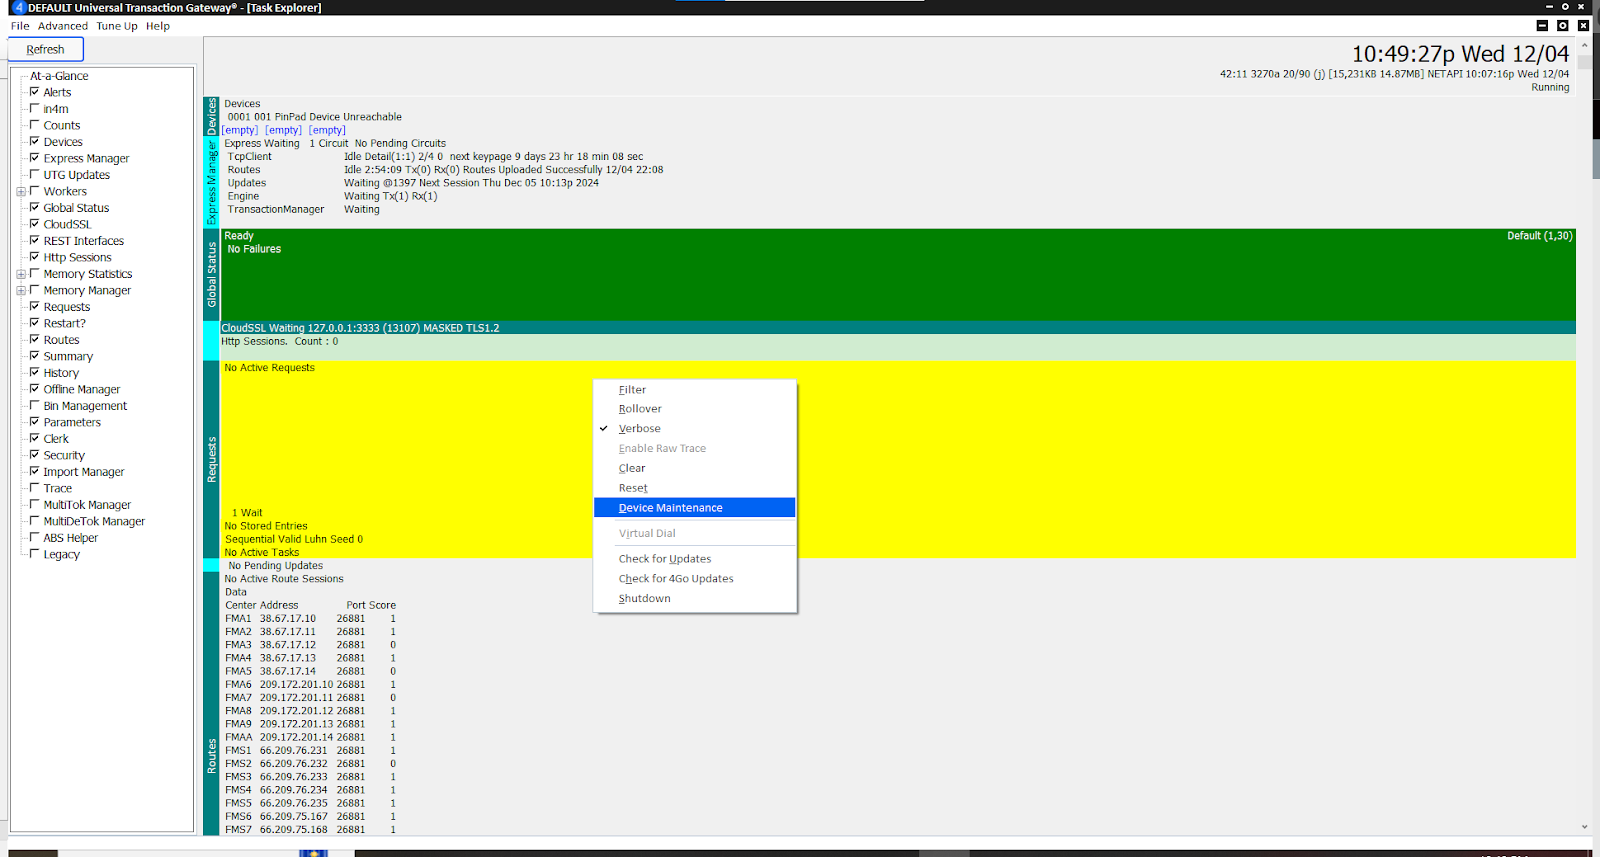Open the Advanced menu

[x=62, y=26]
